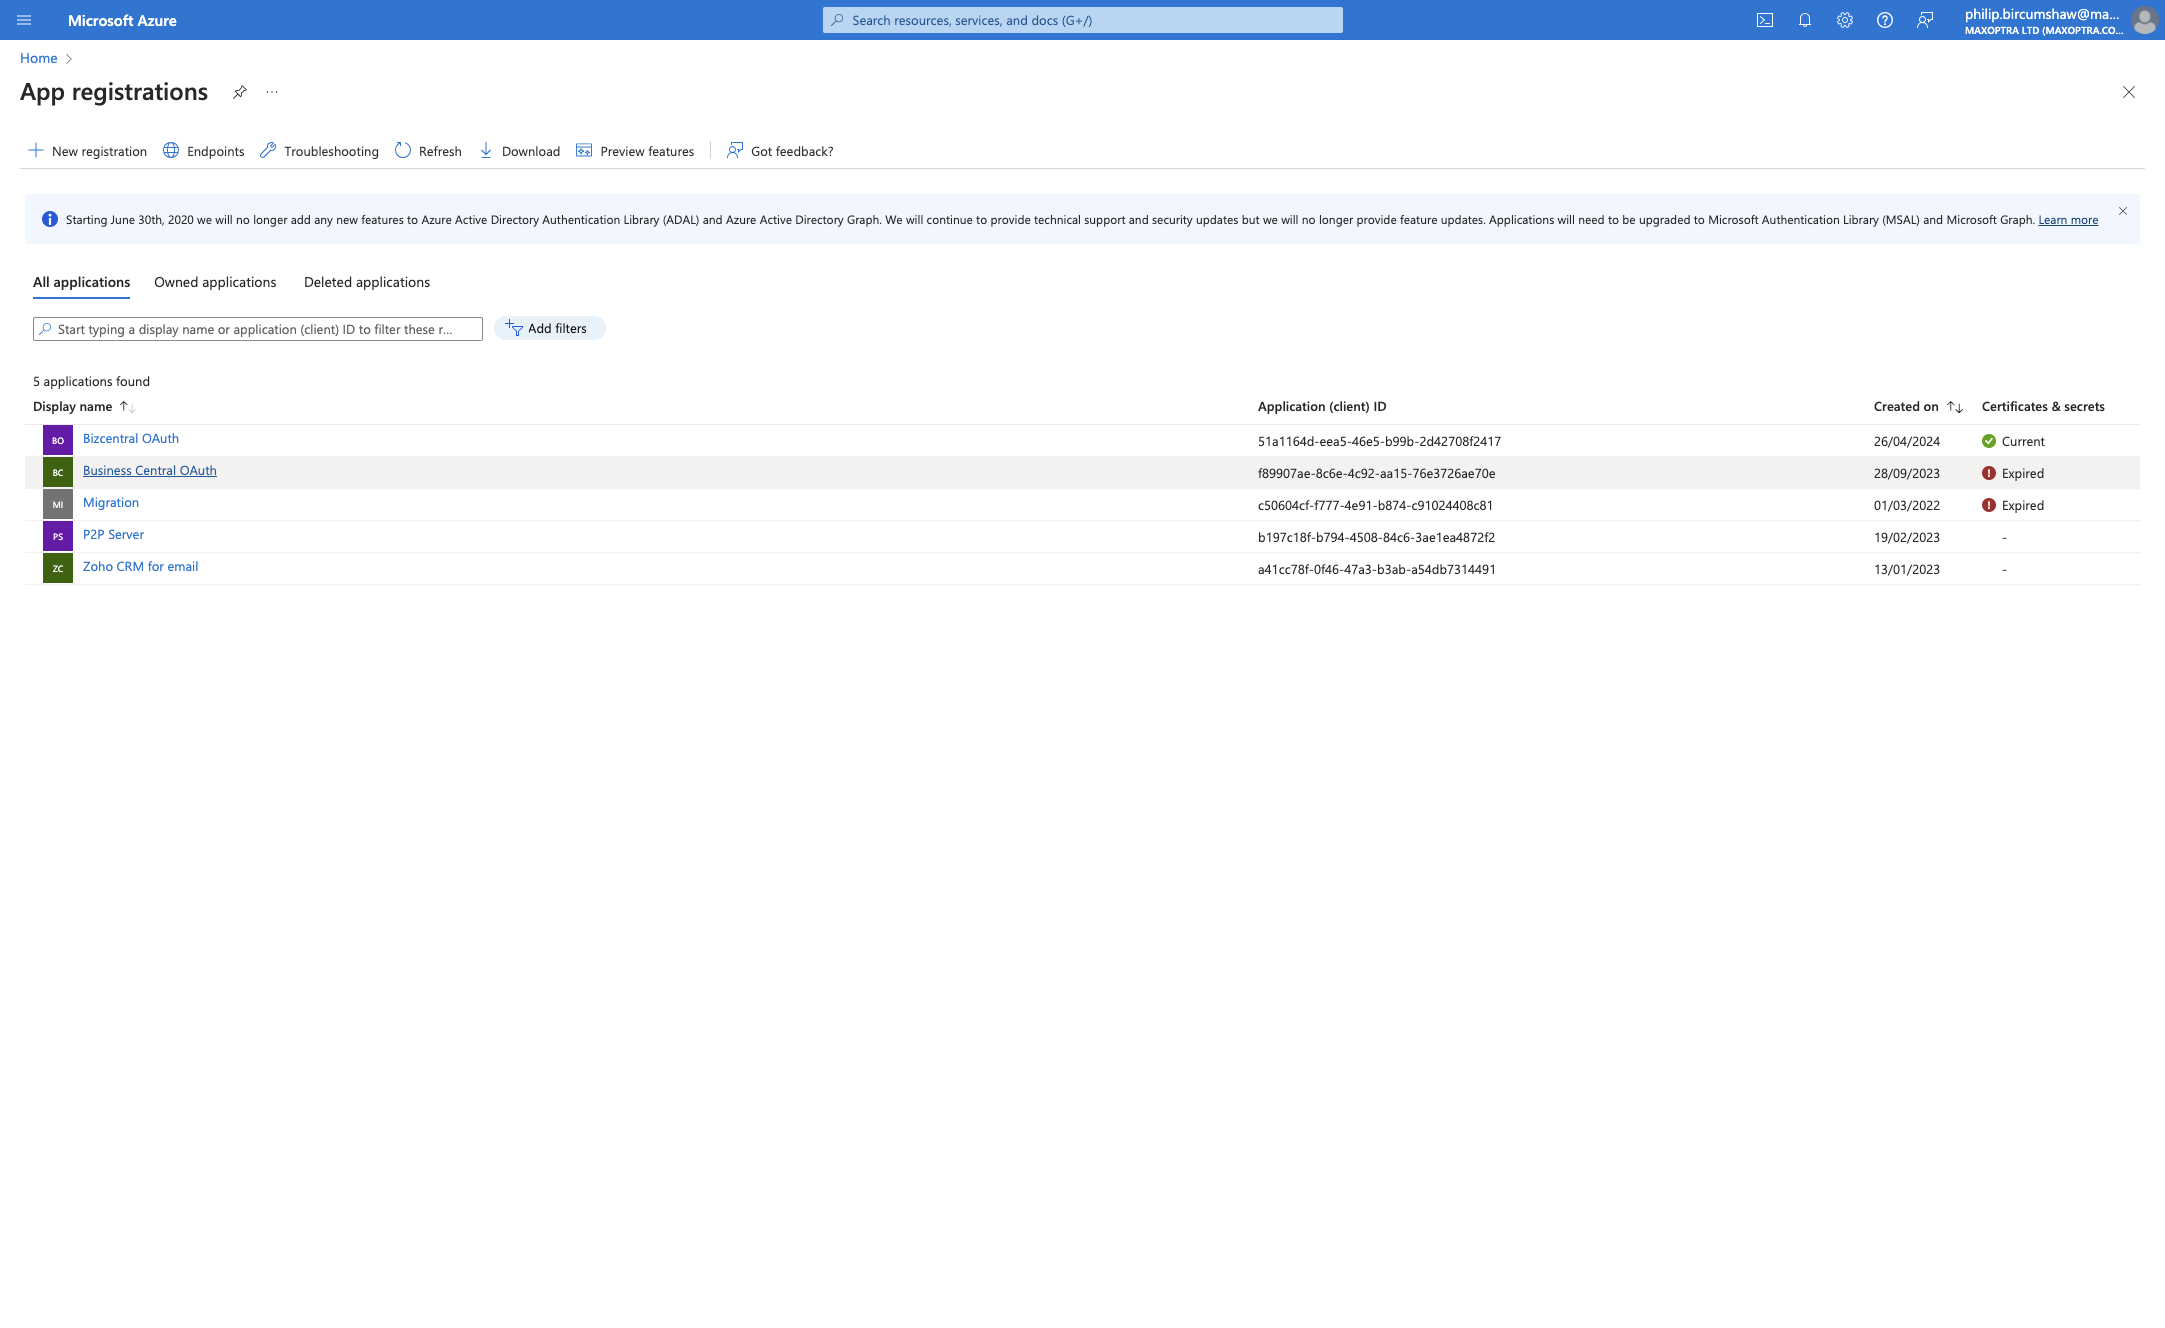Open Zoho CRM for email app
Screen dimensions: 2165x1328
141,566
